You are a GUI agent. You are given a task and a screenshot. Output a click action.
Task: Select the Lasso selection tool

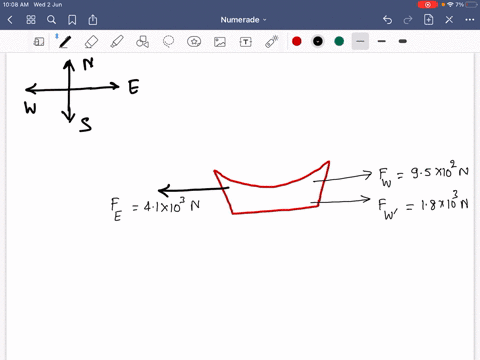tap(168, 42)
